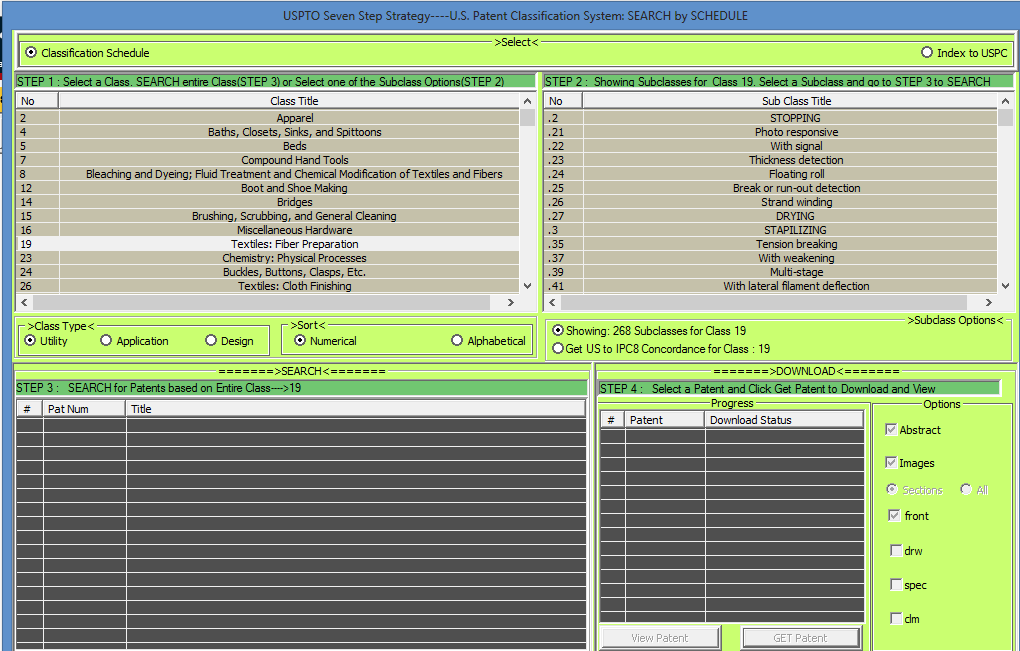Select class Boot and Shoe Making
The image size is (1020, 651).
[x=268, y=188]
